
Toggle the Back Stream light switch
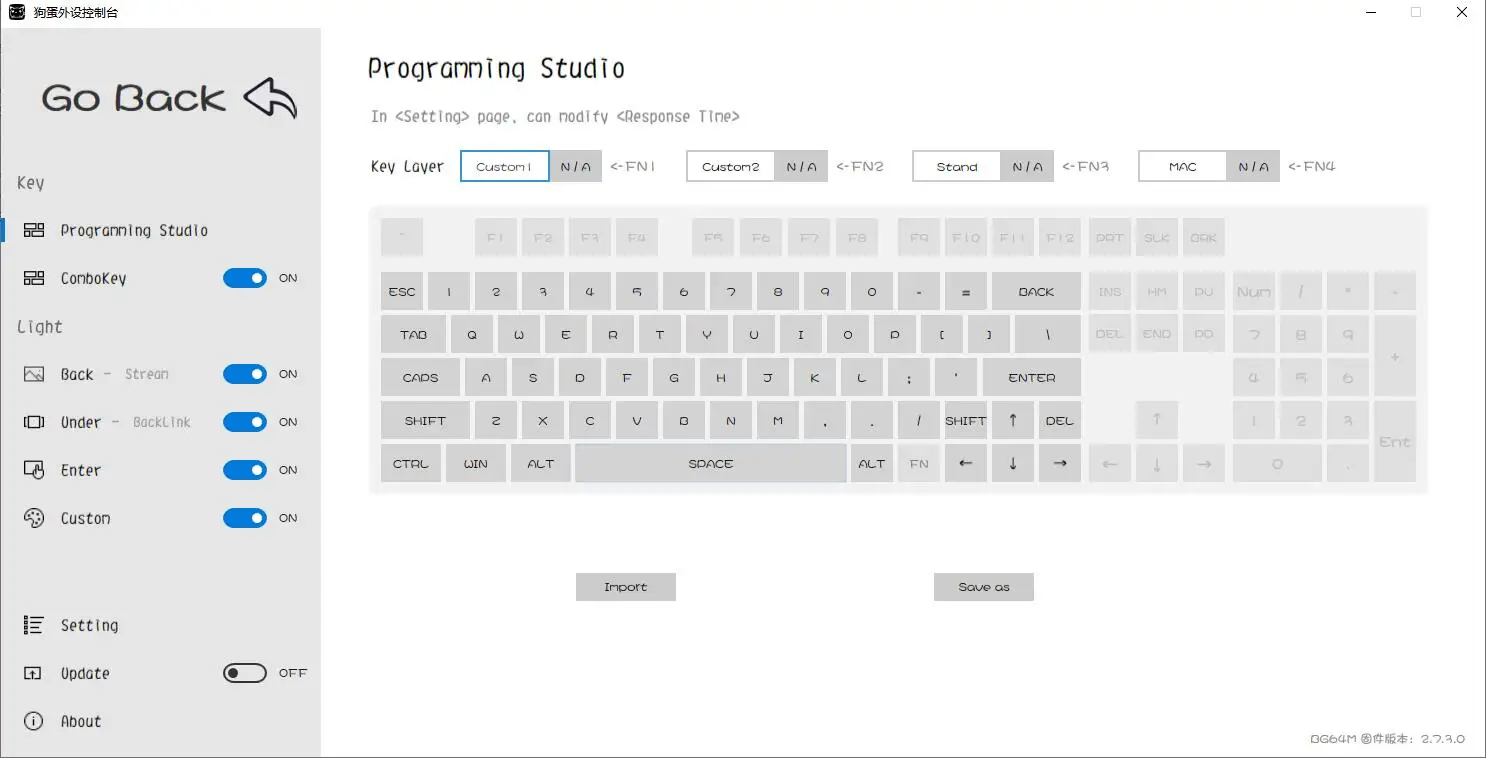coord(245,374)
